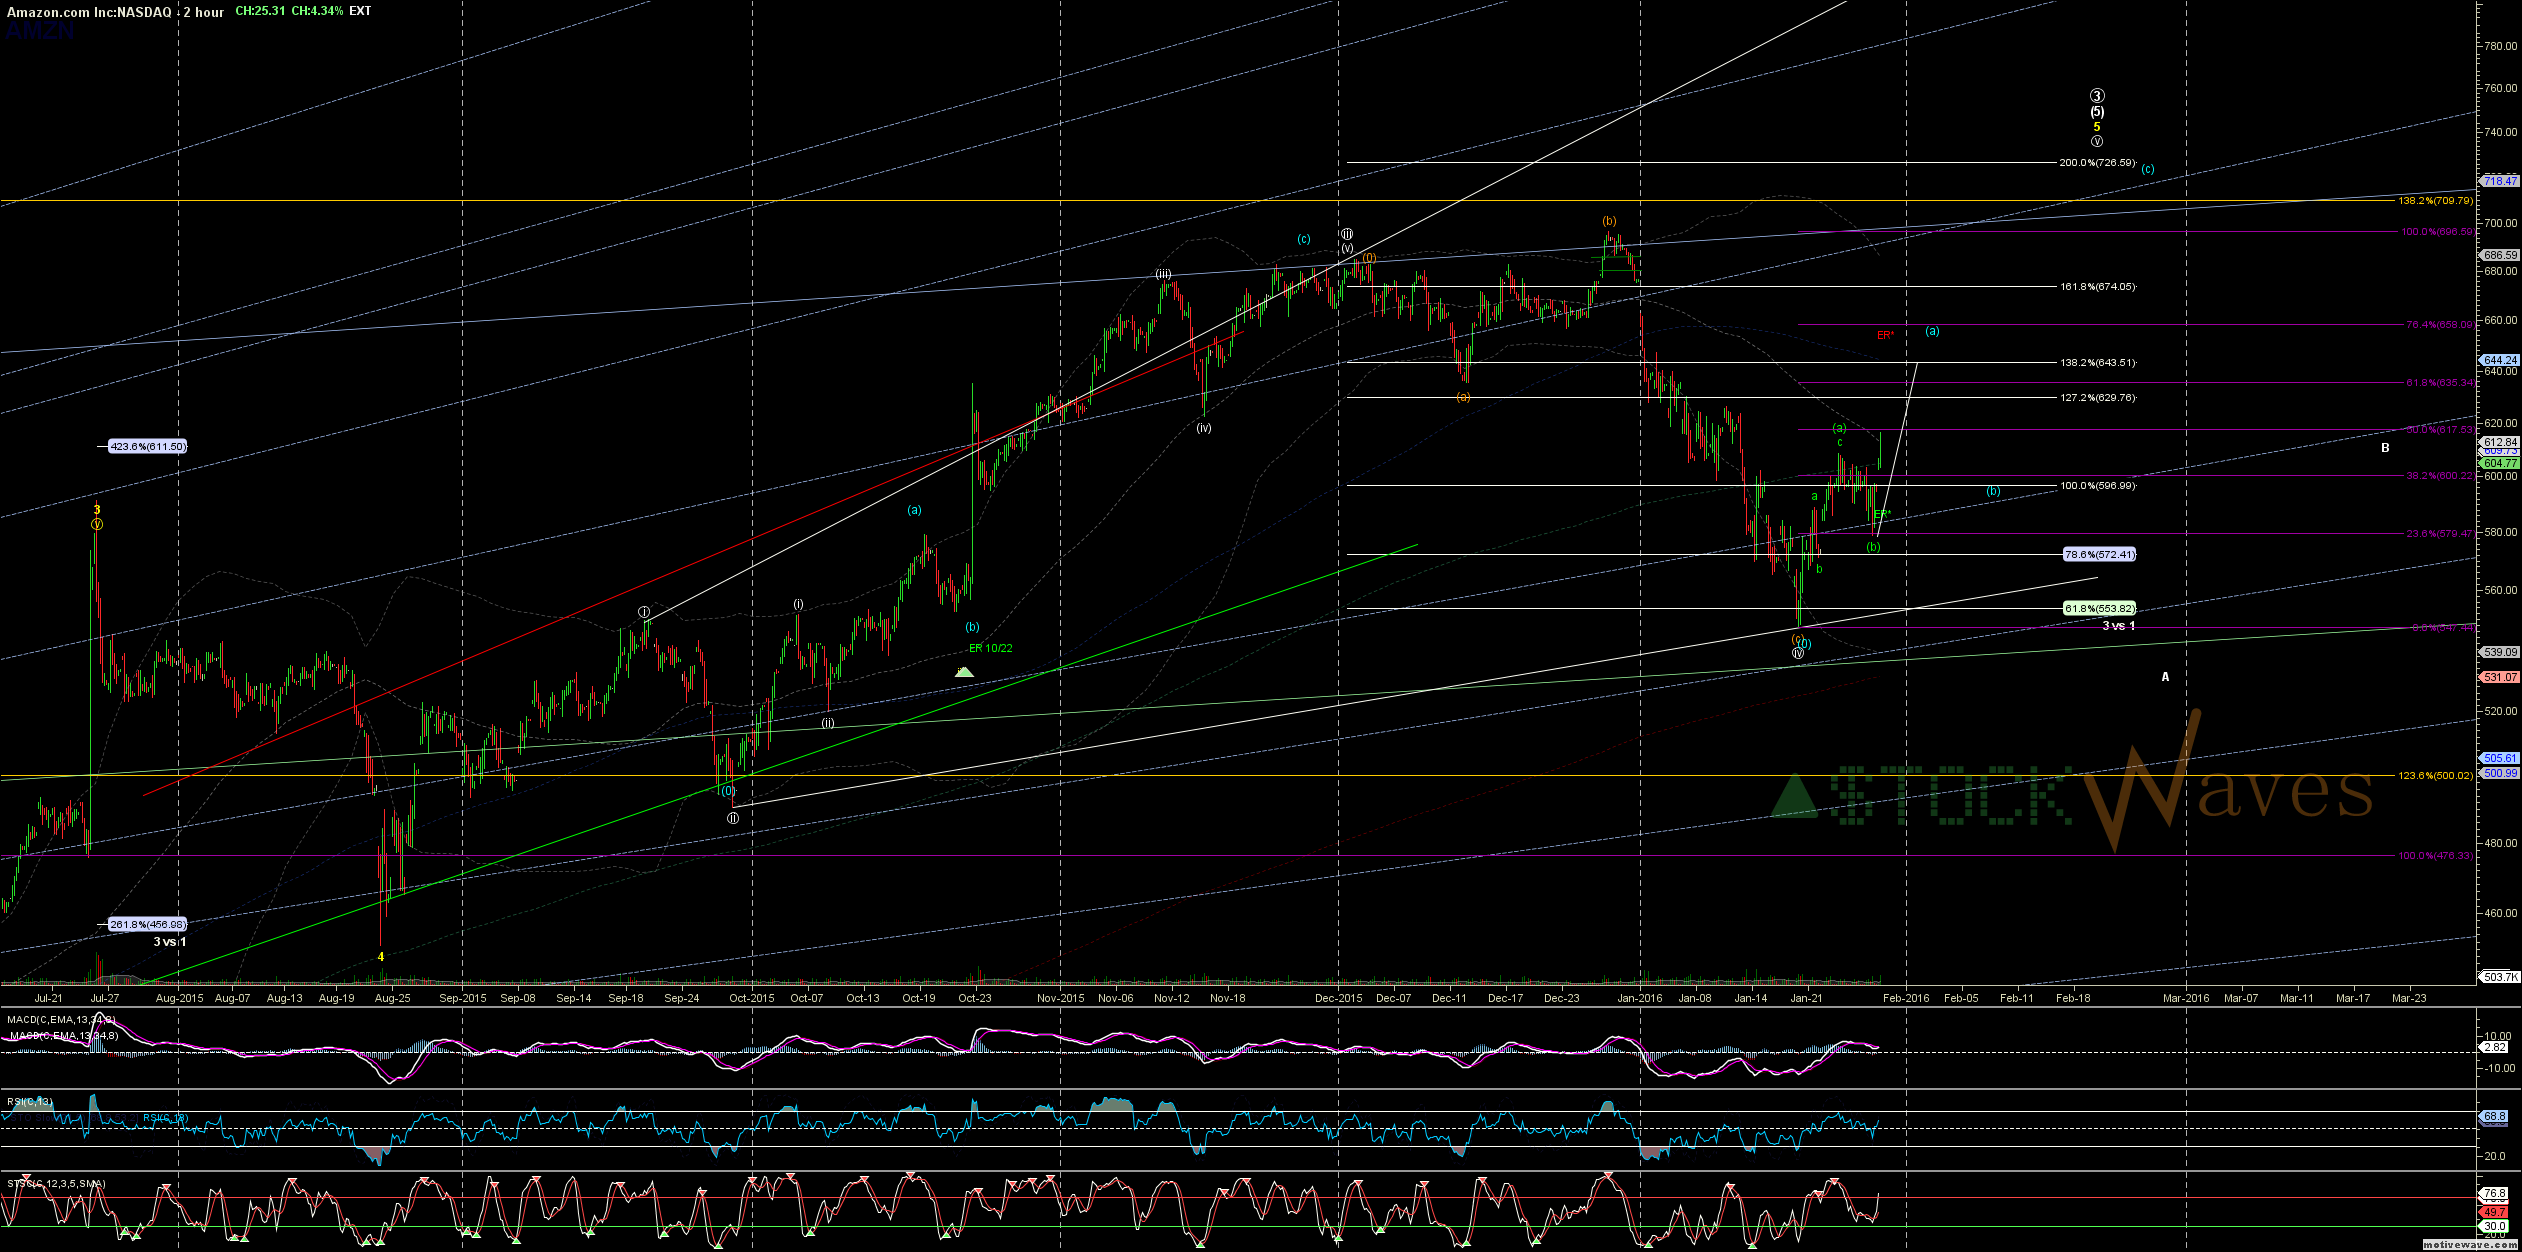The height and width of the screenshot is (1252, 2522).
Task: Select the MACD value tag 2.82
Action: tap(2494, 1047)
